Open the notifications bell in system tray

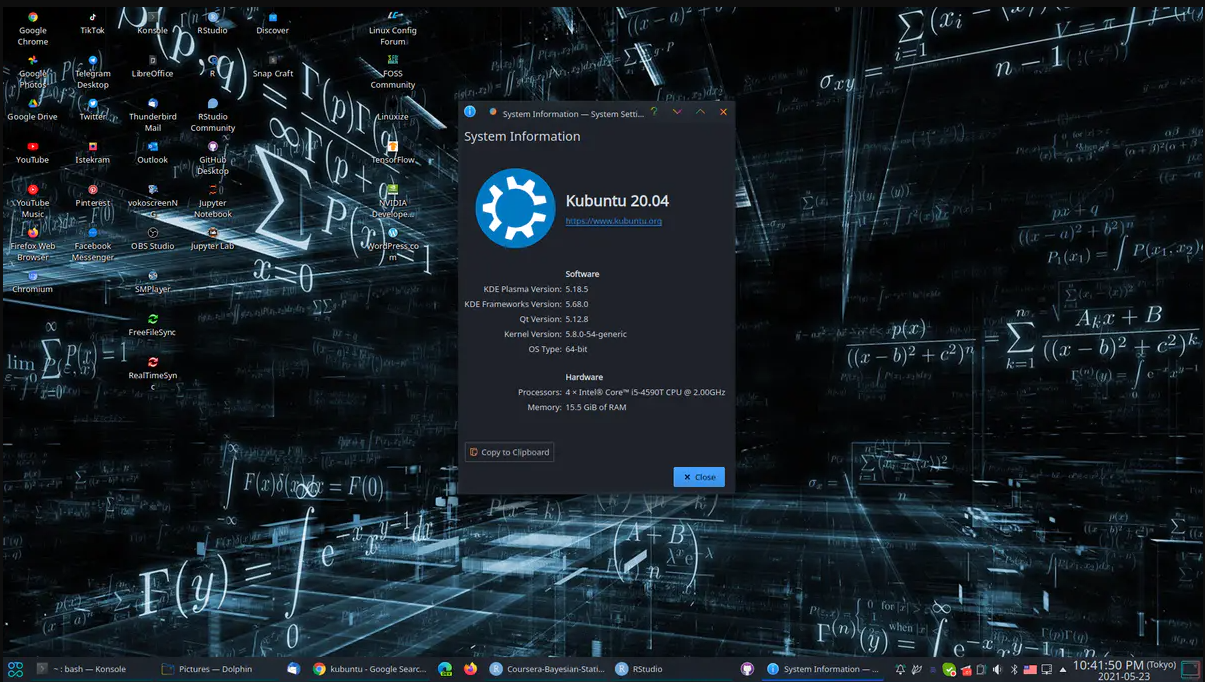tap(899, 669)
